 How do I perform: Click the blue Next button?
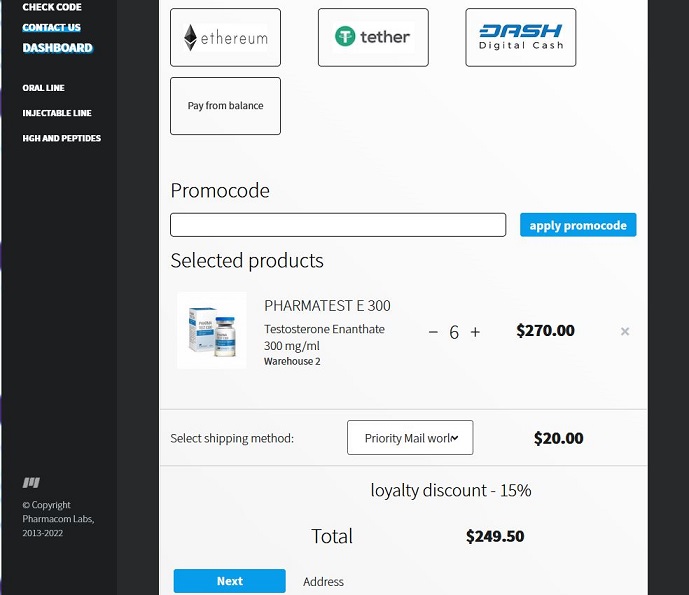[x=229, y=581]
